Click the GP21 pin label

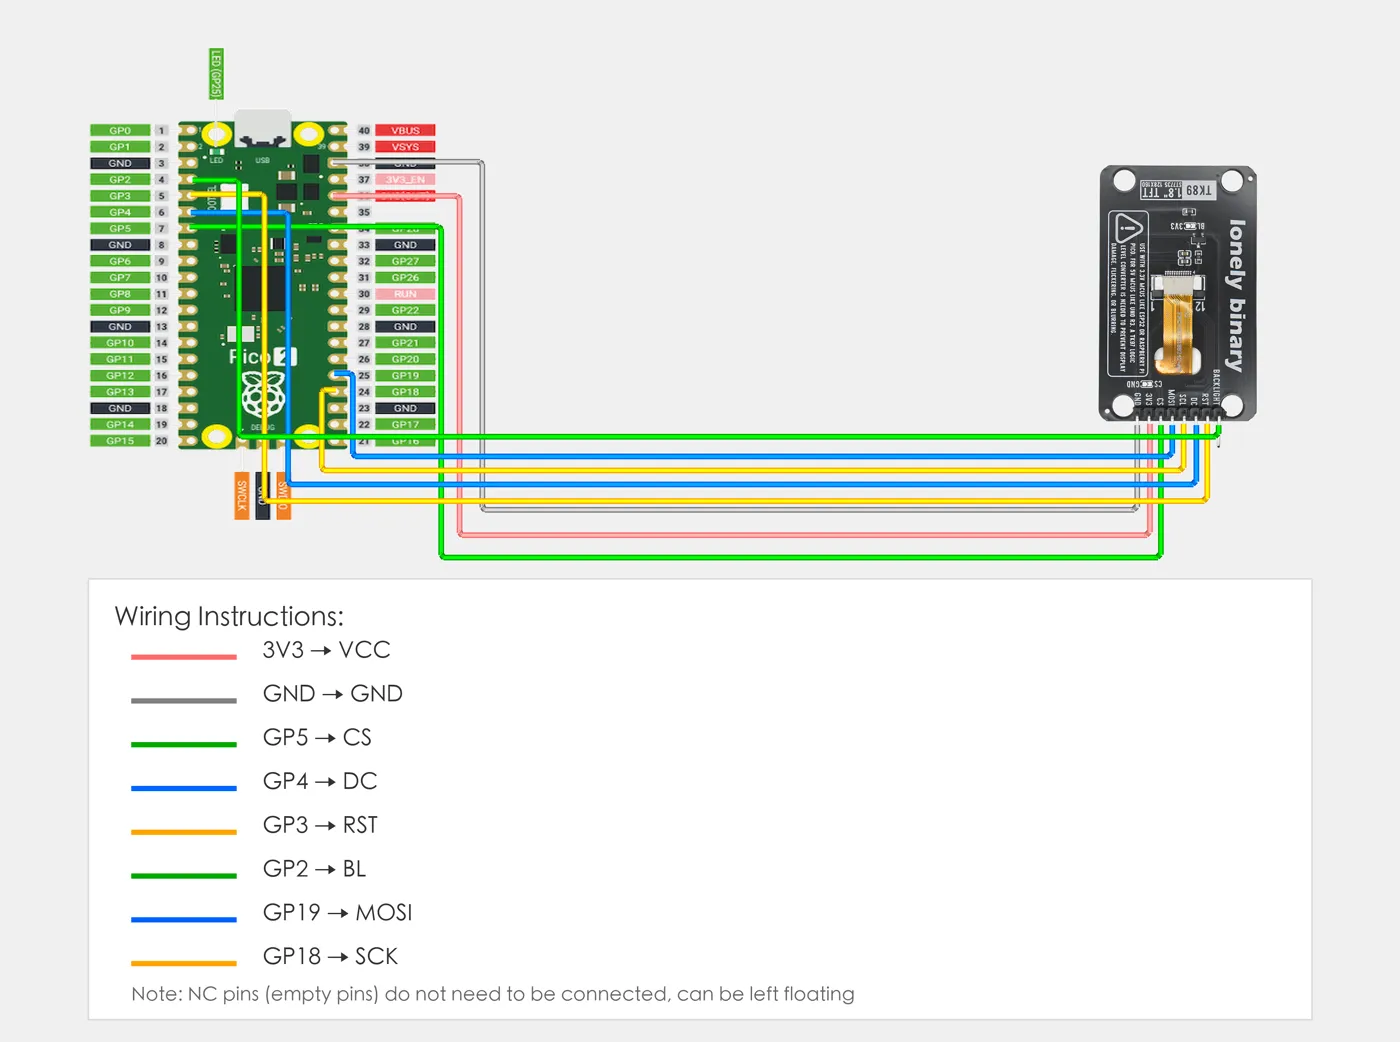pyautogui.click(x=405, y=343)
